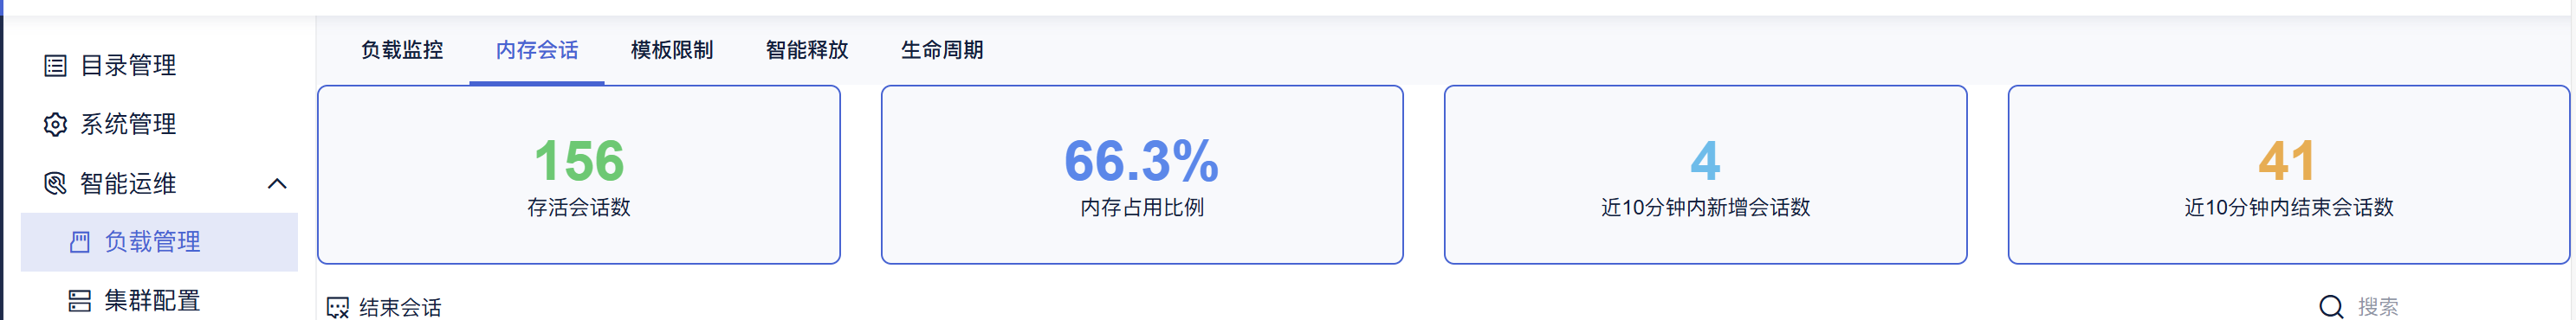The image size is (2576, 320).
Task: Click the 近10分钟内结束会话数 card
Action: click(x=2288, y=175)
